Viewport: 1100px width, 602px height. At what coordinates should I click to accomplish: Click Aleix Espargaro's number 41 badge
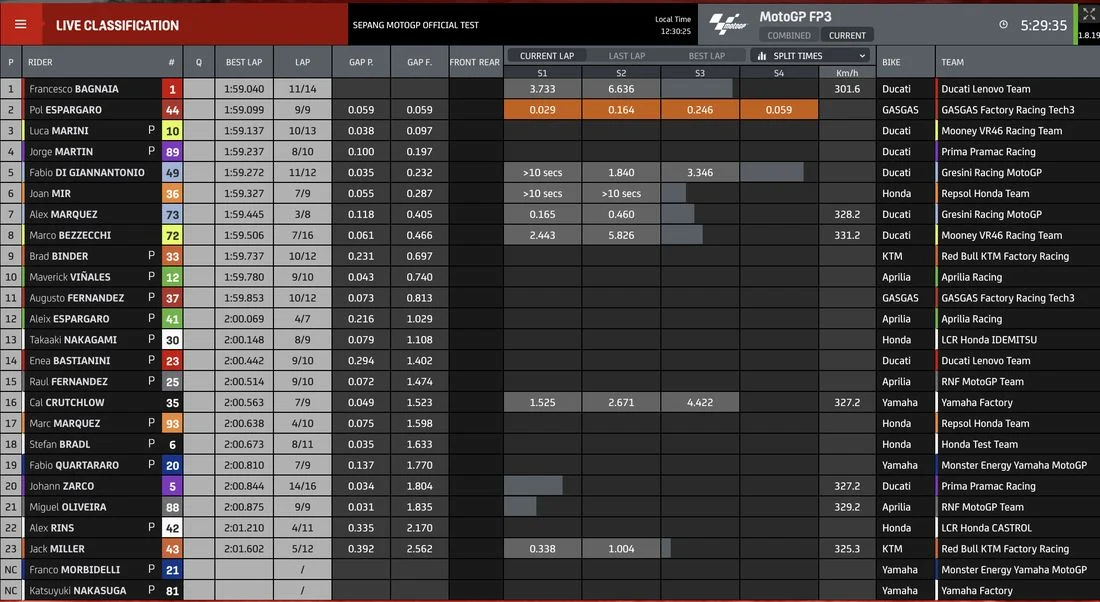point(172,319)
